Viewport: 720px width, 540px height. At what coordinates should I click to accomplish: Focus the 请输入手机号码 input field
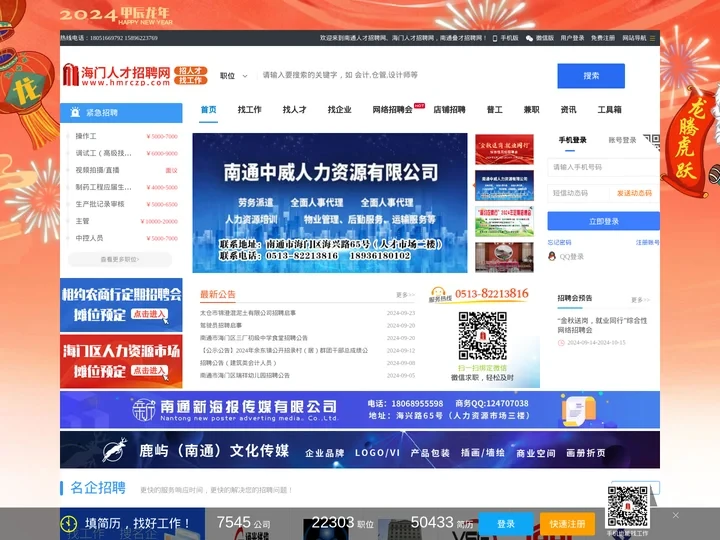603,167
